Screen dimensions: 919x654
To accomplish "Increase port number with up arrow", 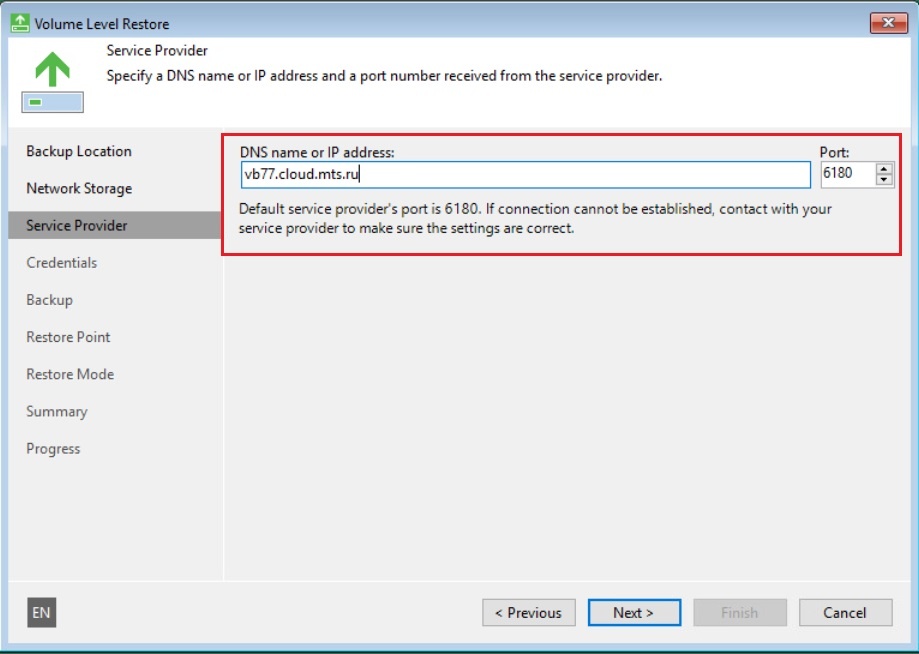I will pos(884,169).
